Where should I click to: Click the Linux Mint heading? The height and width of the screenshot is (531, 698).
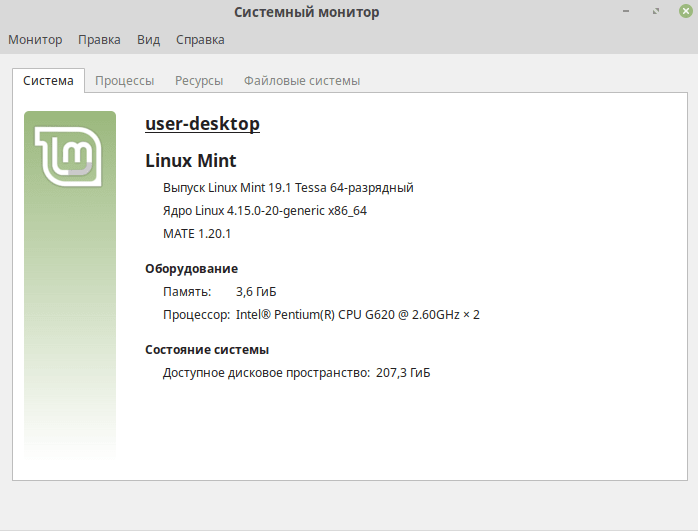(191, 160)
